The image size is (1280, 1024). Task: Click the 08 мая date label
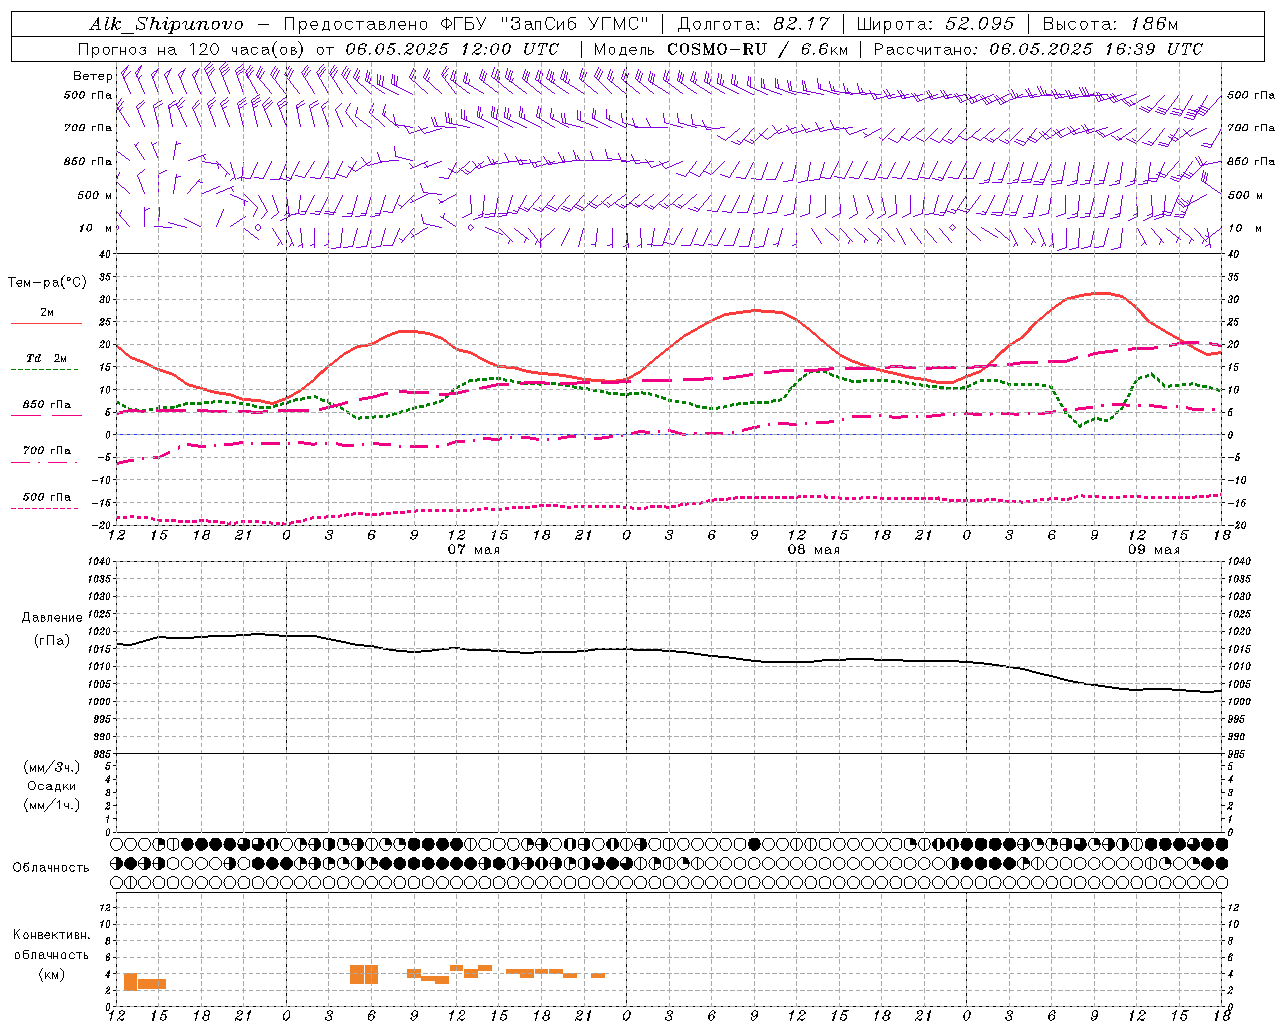point(813,550)
